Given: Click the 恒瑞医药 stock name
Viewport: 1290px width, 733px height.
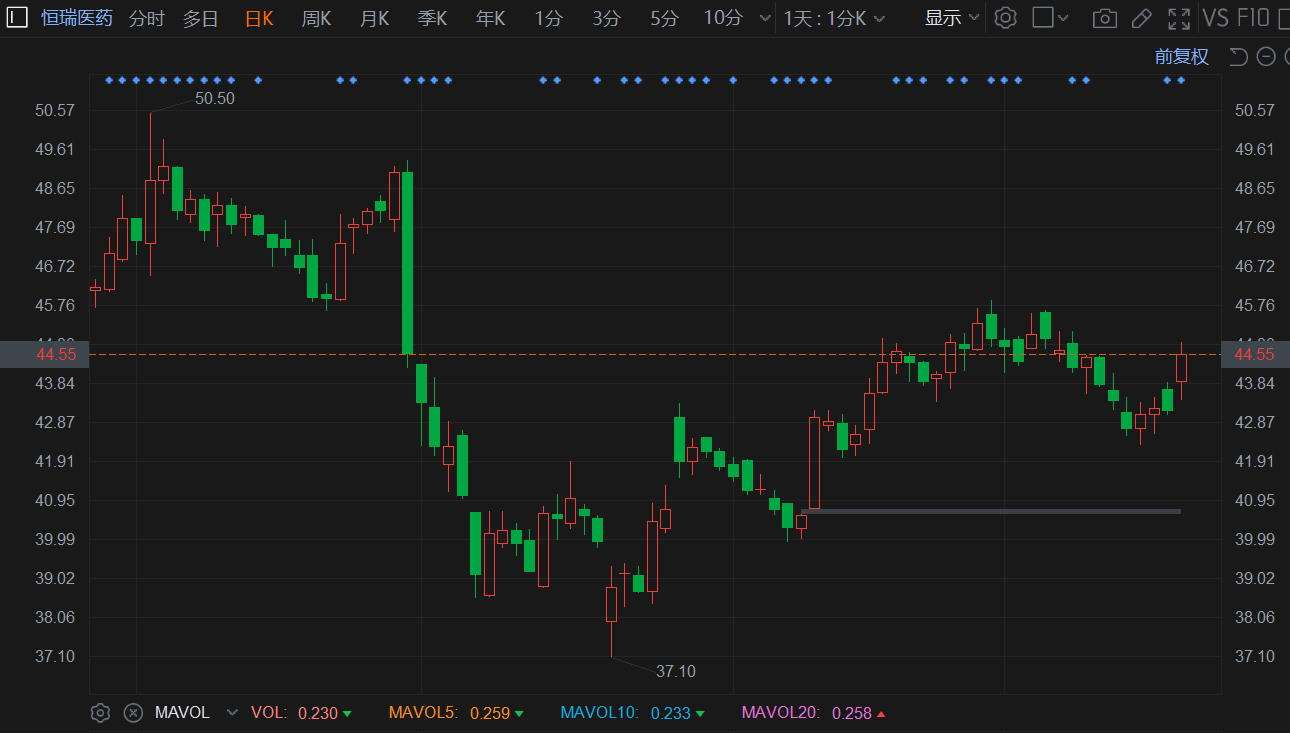Looking at the screenshot, I should (77, 18).
